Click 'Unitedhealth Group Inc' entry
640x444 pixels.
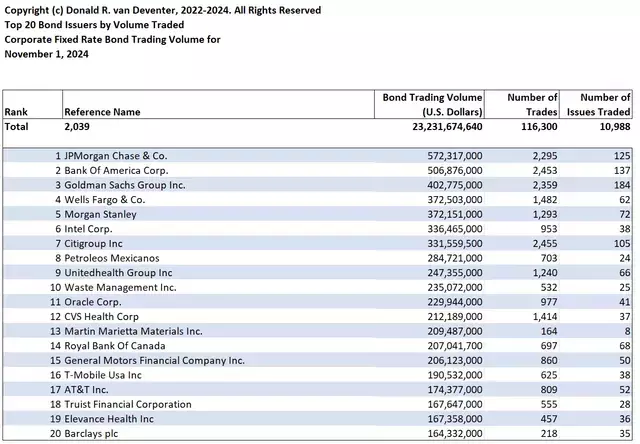click(118, 273)
